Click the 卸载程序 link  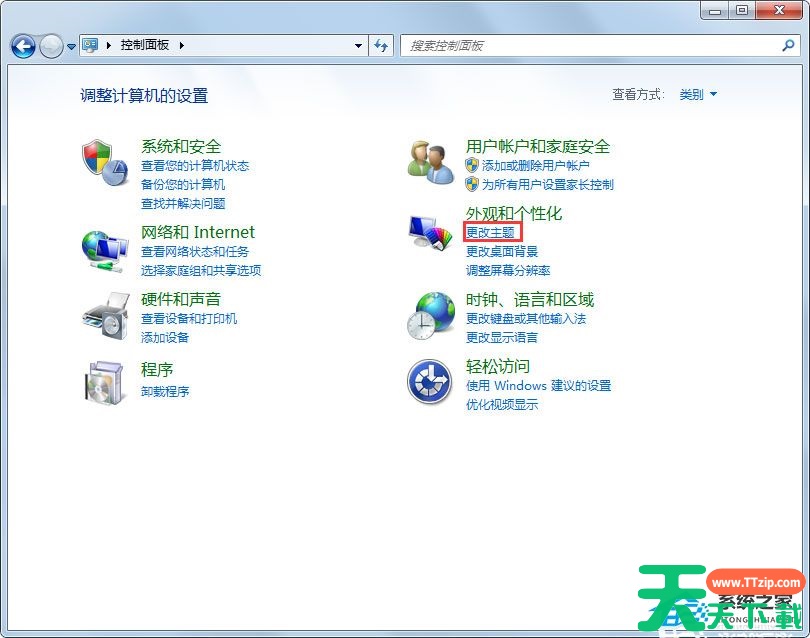[x=165, y=391]
